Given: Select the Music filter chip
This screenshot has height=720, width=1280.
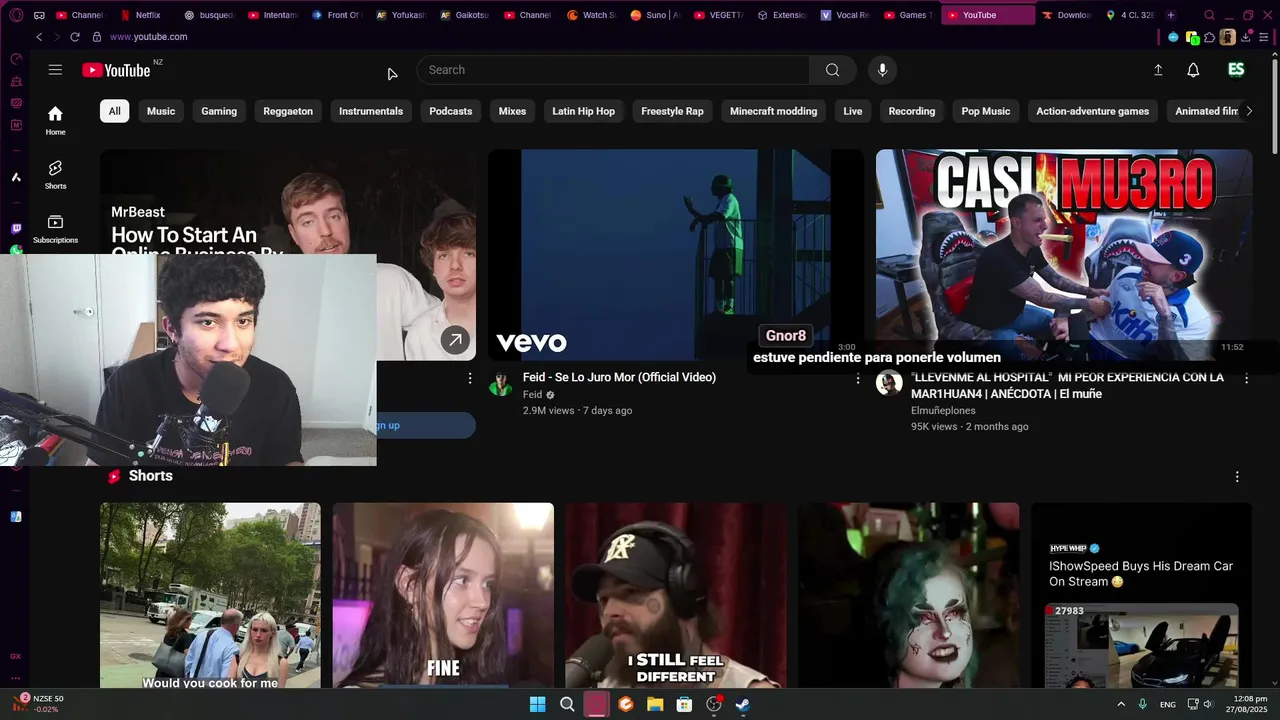Looking at the screenshot, I should (x=161, y=111).
